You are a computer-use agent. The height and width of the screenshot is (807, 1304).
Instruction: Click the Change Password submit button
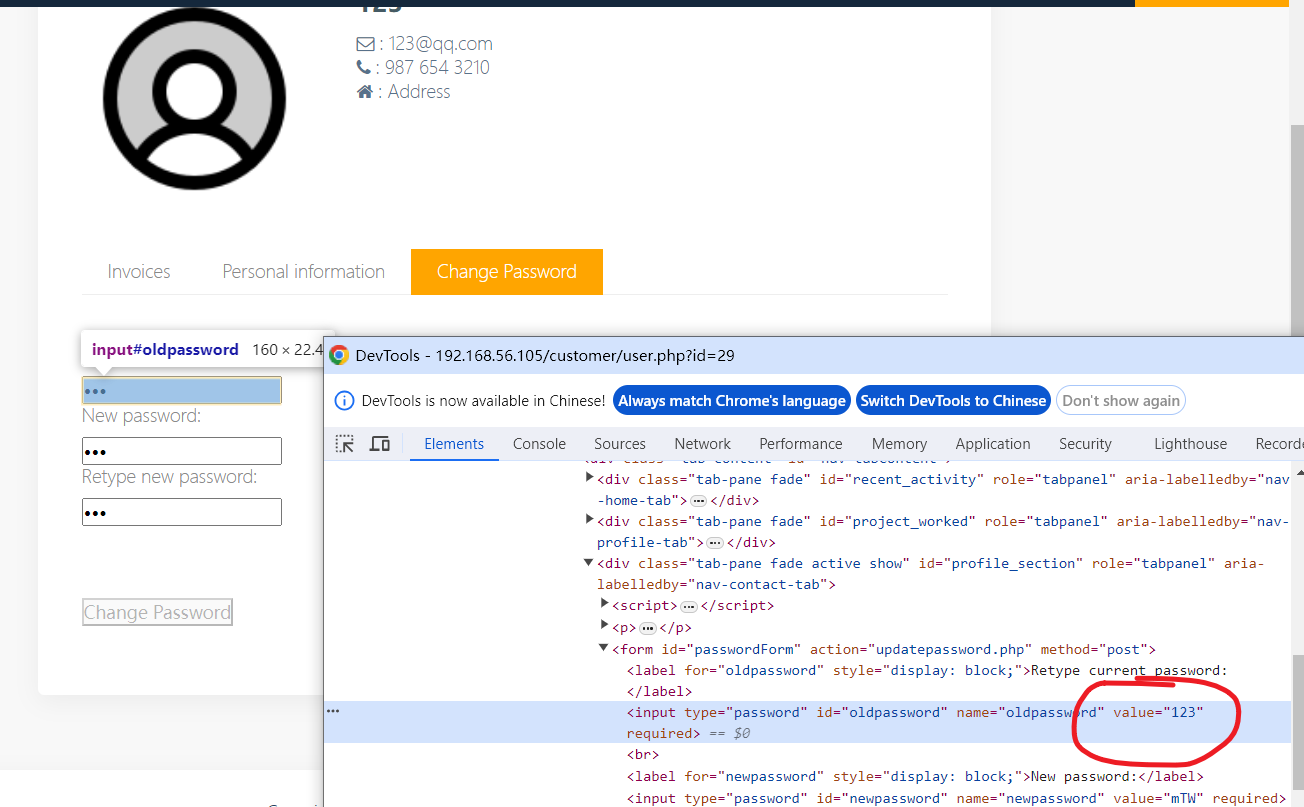click(157, 613)
